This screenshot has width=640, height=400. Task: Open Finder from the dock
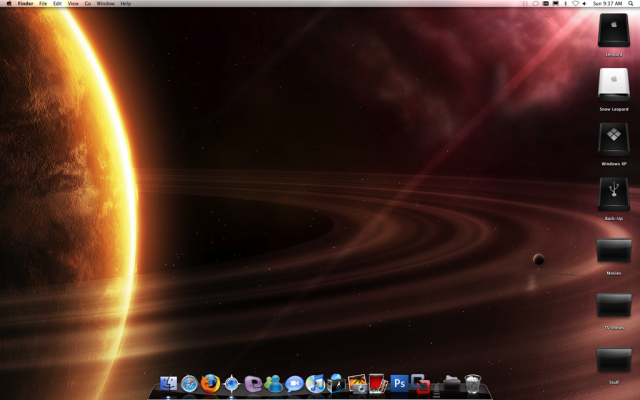click(168, 383)
